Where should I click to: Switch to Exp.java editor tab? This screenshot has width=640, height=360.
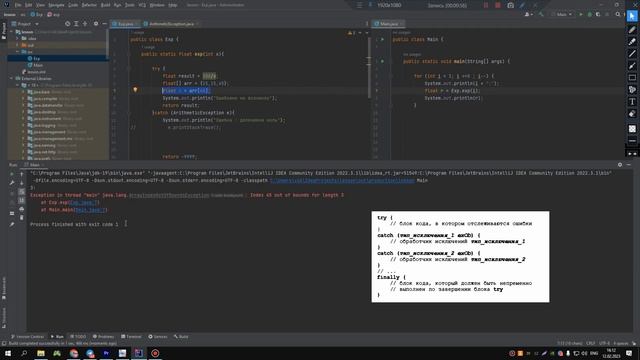point(125,24)
